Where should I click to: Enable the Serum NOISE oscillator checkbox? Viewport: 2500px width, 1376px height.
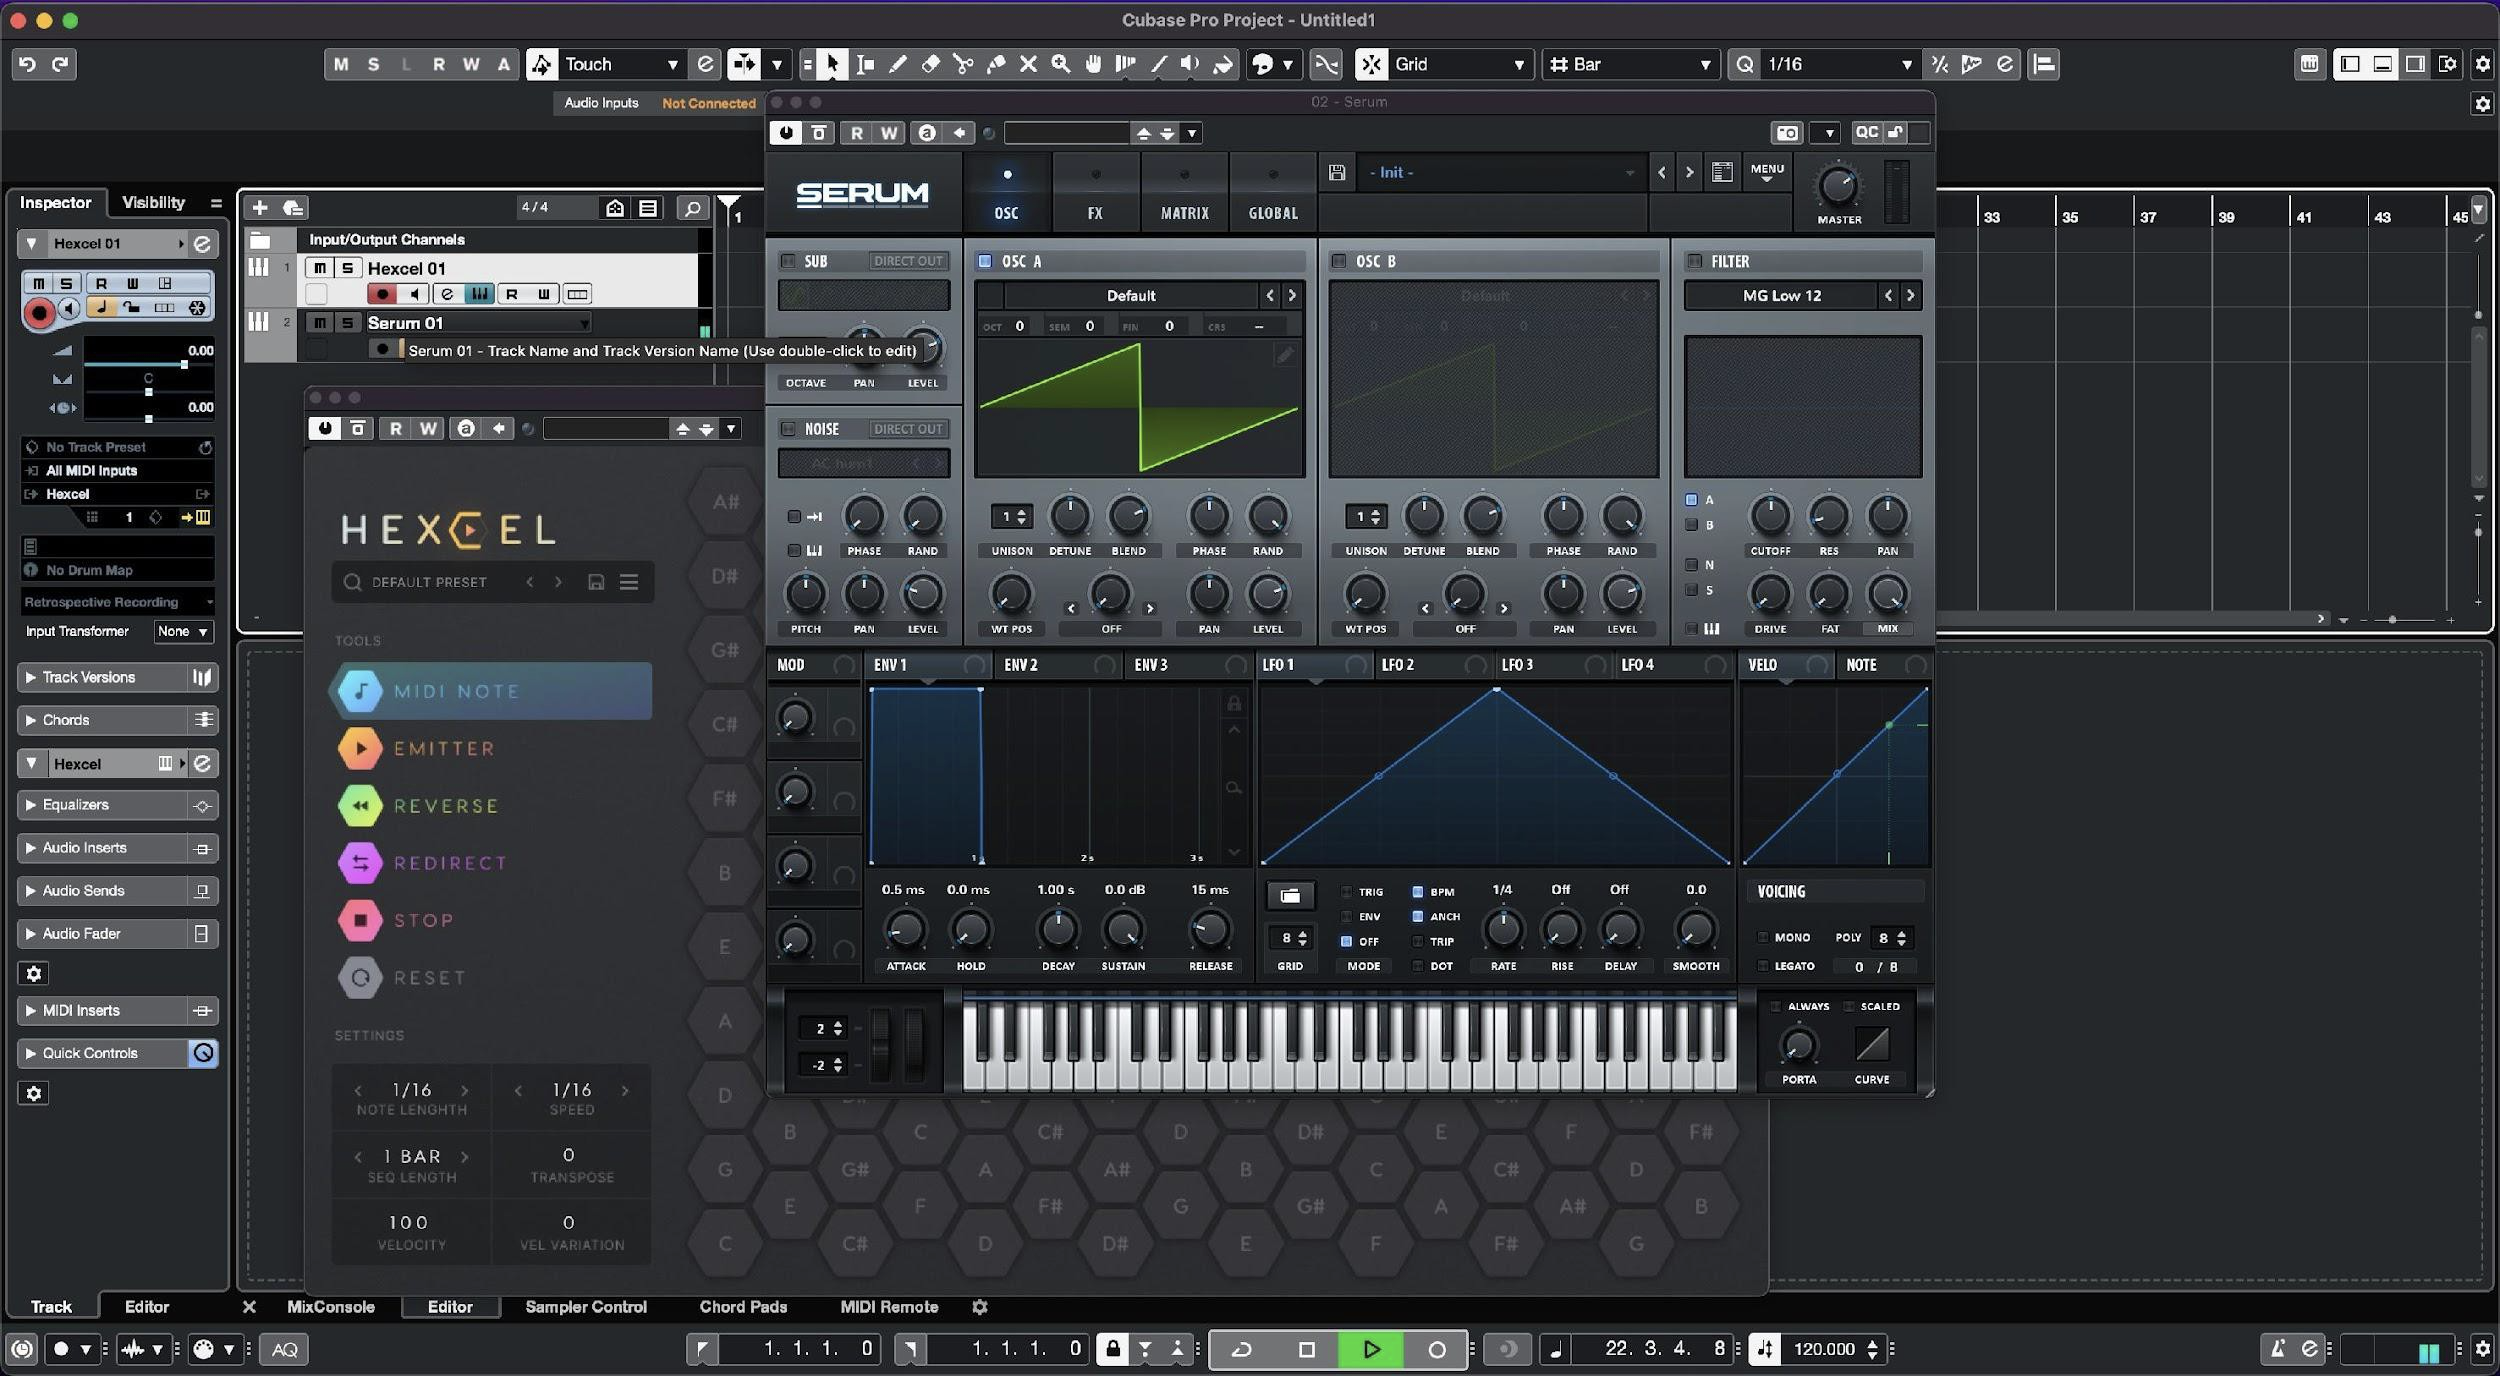[x=789, y=429]
